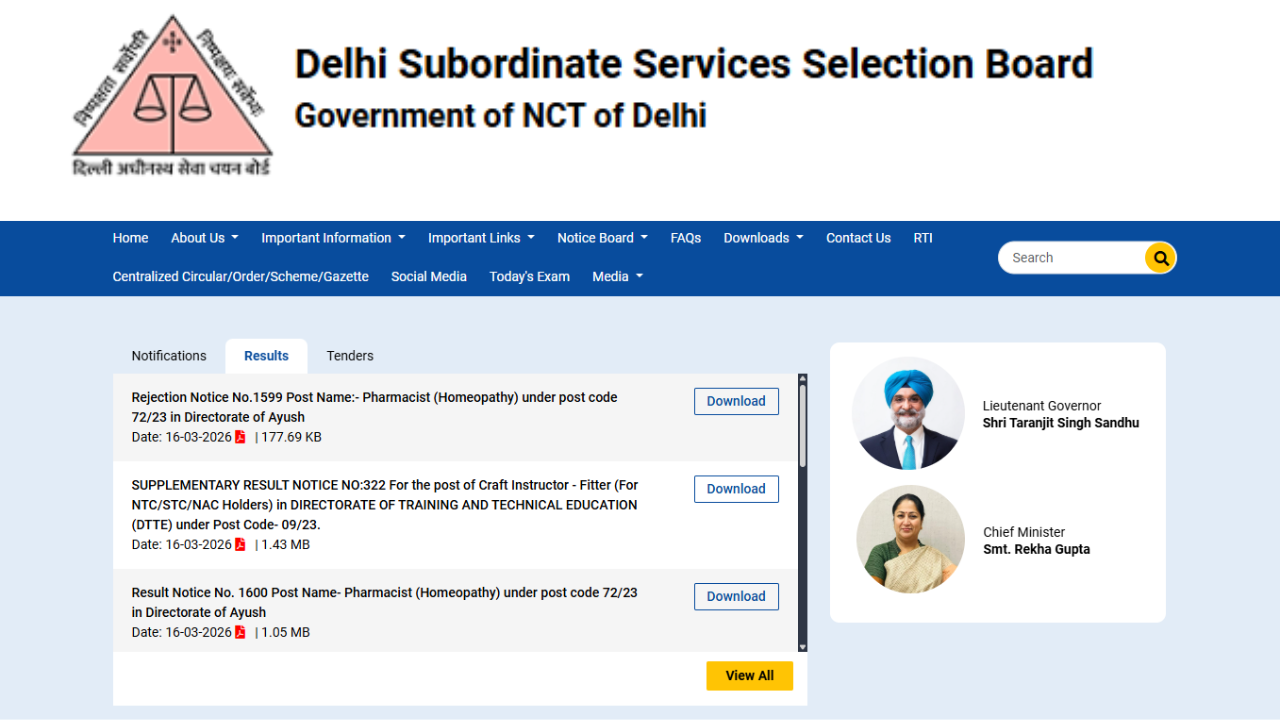This screenshot has width=1280, height=720.
Task: Open the PDF icon for Result Notice No. 1600
Action: (240, 631)
